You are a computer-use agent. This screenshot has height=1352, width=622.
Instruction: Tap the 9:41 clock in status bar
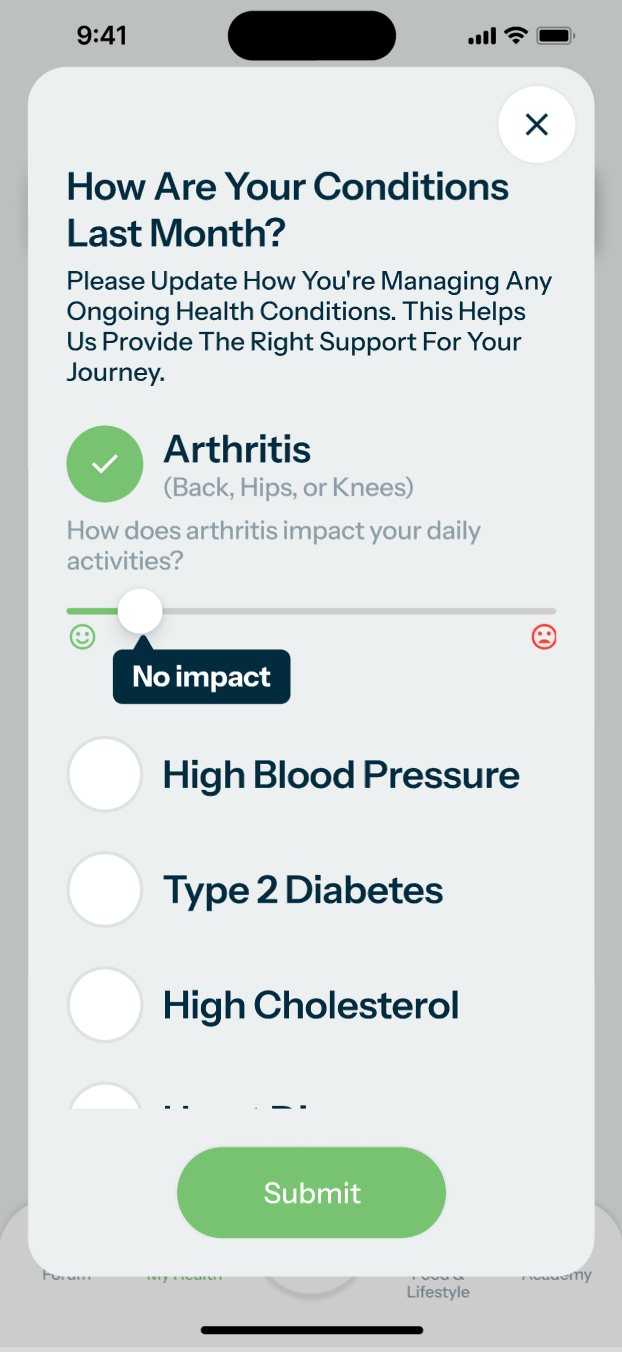(101, 36)
